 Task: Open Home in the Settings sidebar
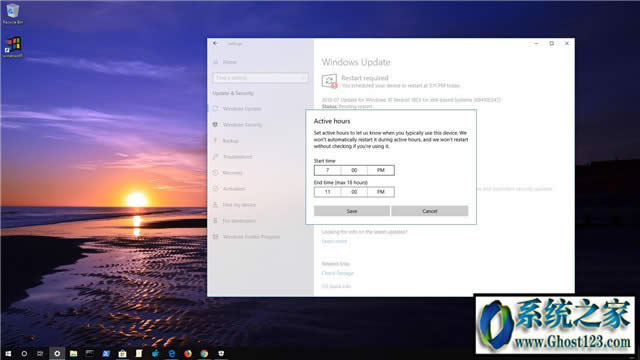point(229,62)
